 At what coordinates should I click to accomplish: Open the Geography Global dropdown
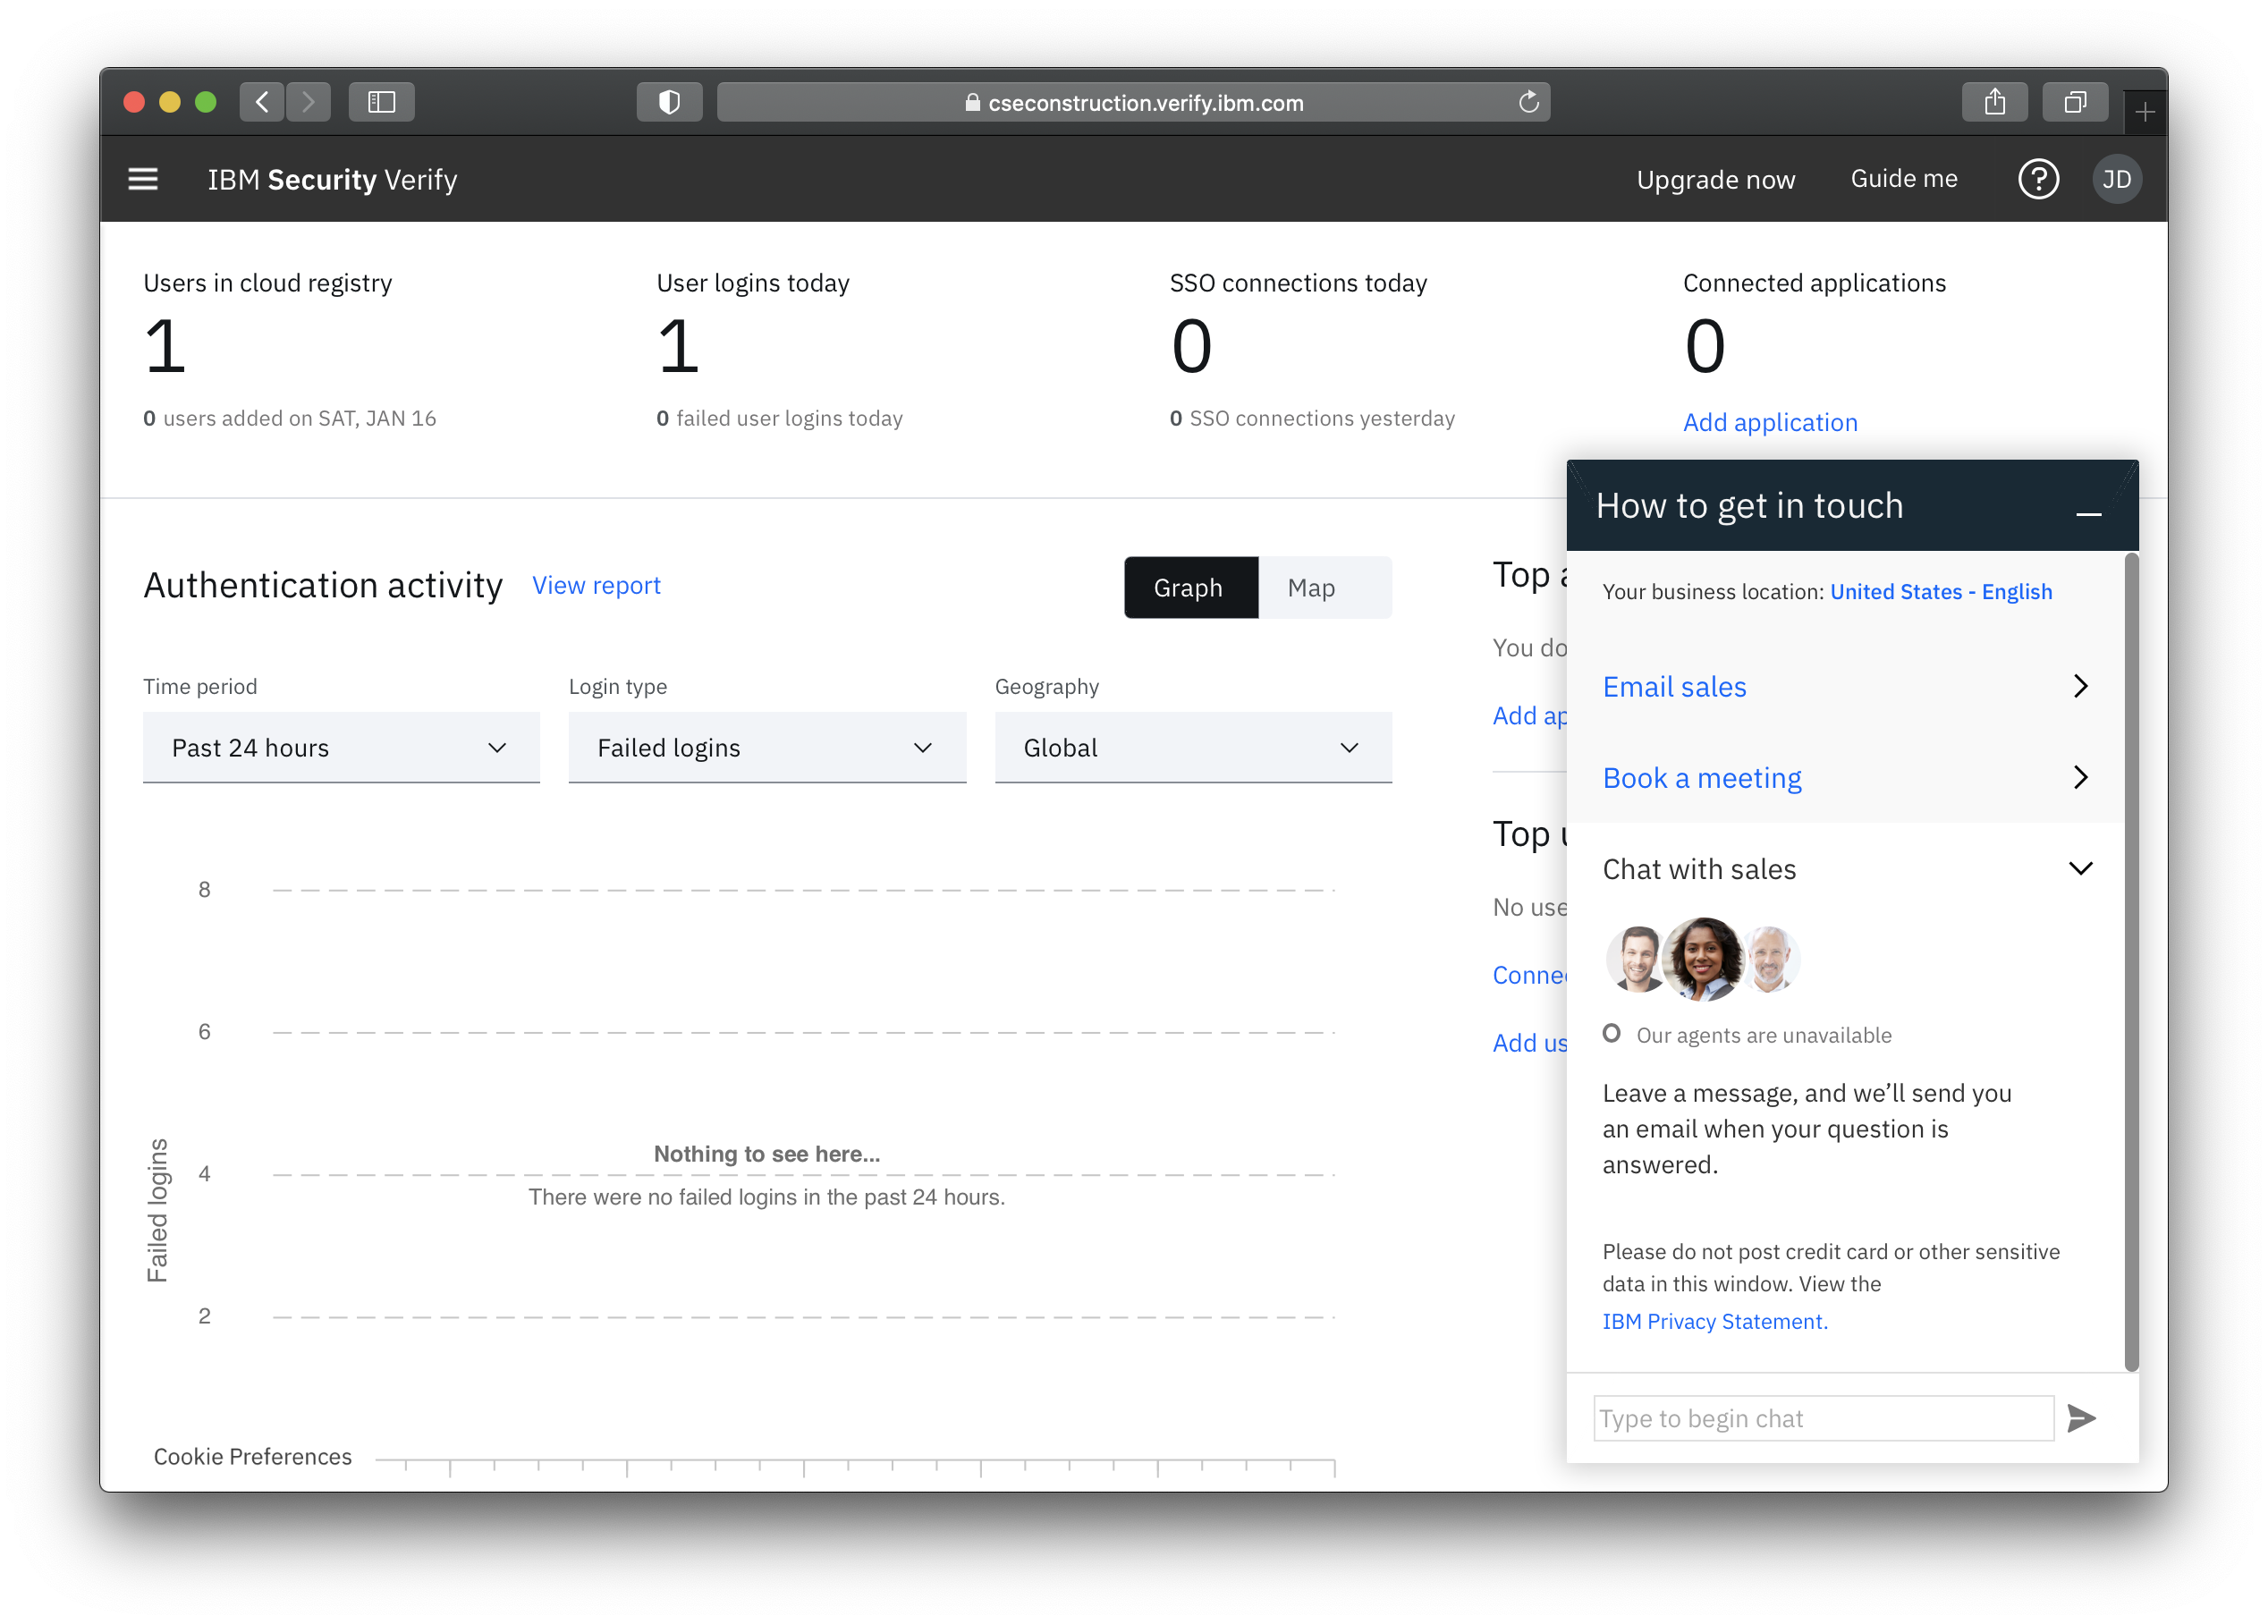pyautogui.click(x=1192, y=748)
